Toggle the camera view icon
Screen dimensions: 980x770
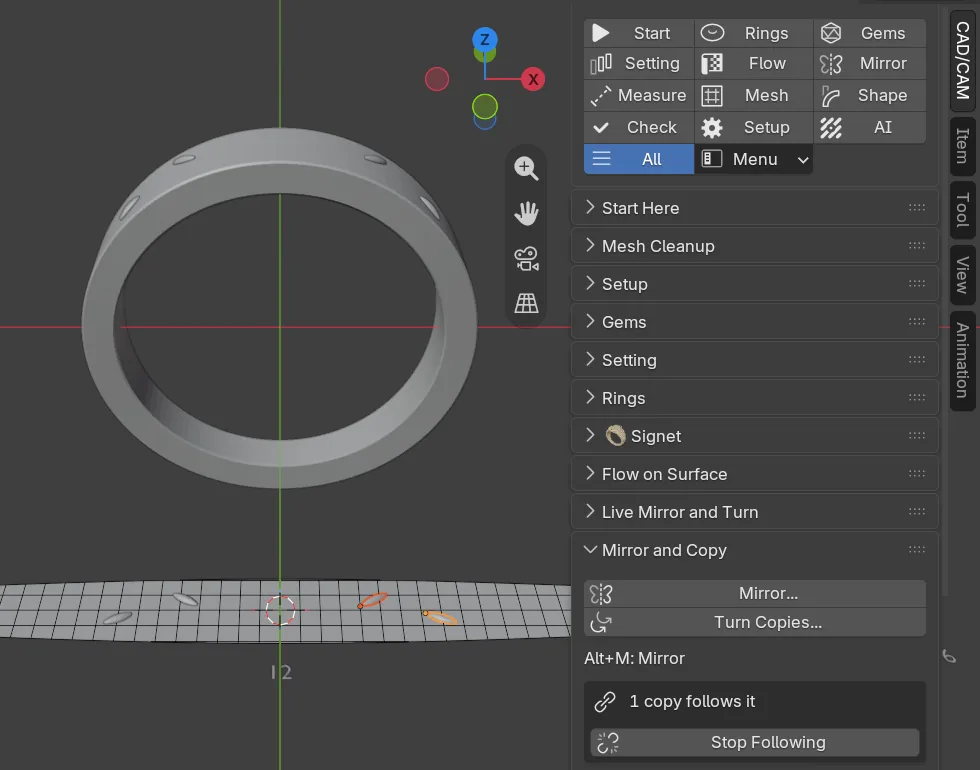click(526, 258)
